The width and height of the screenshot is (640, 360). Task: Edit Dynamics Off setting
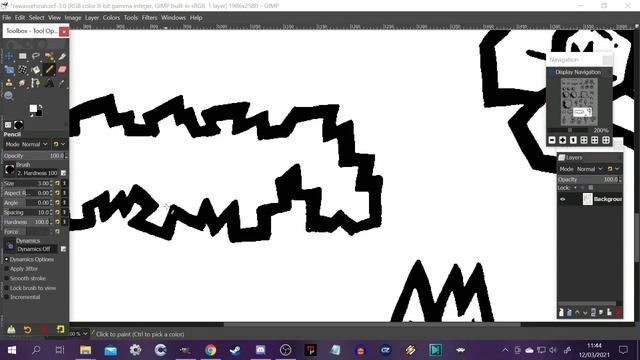coord(63,249)
